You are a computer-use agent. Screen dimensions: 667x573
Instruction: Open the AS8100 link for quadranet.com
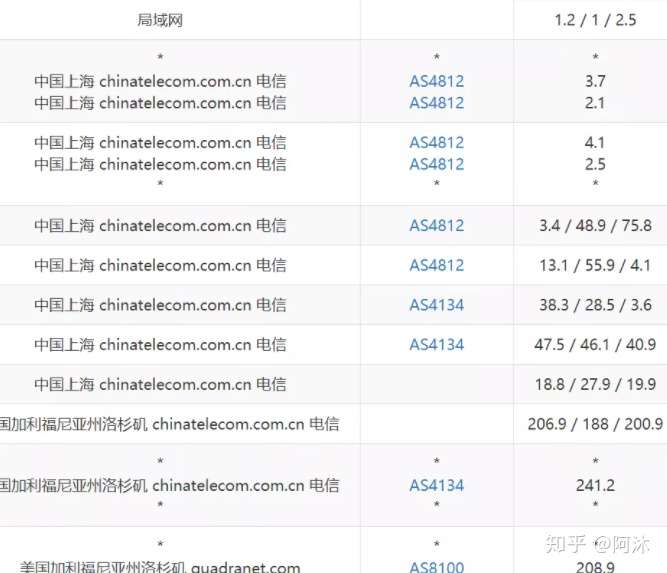pos(436,567)
